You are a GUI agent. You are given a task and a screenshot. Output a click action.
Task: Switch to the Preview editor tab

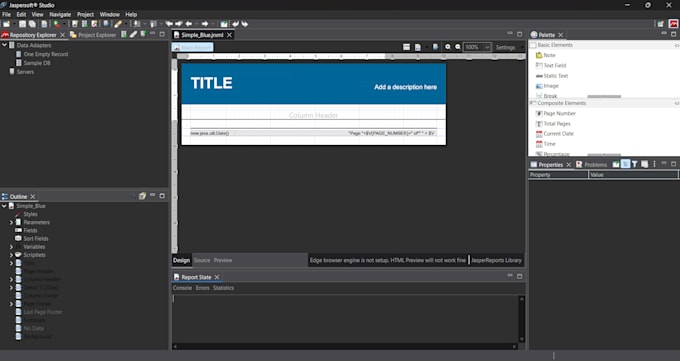(223, 260)
